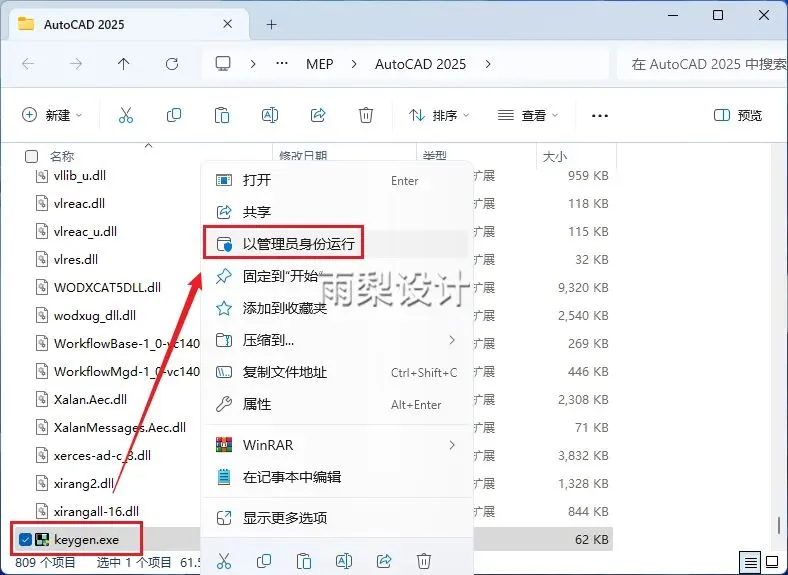Go forward with the right arrow
788x575 pixels.
[76, 64]
